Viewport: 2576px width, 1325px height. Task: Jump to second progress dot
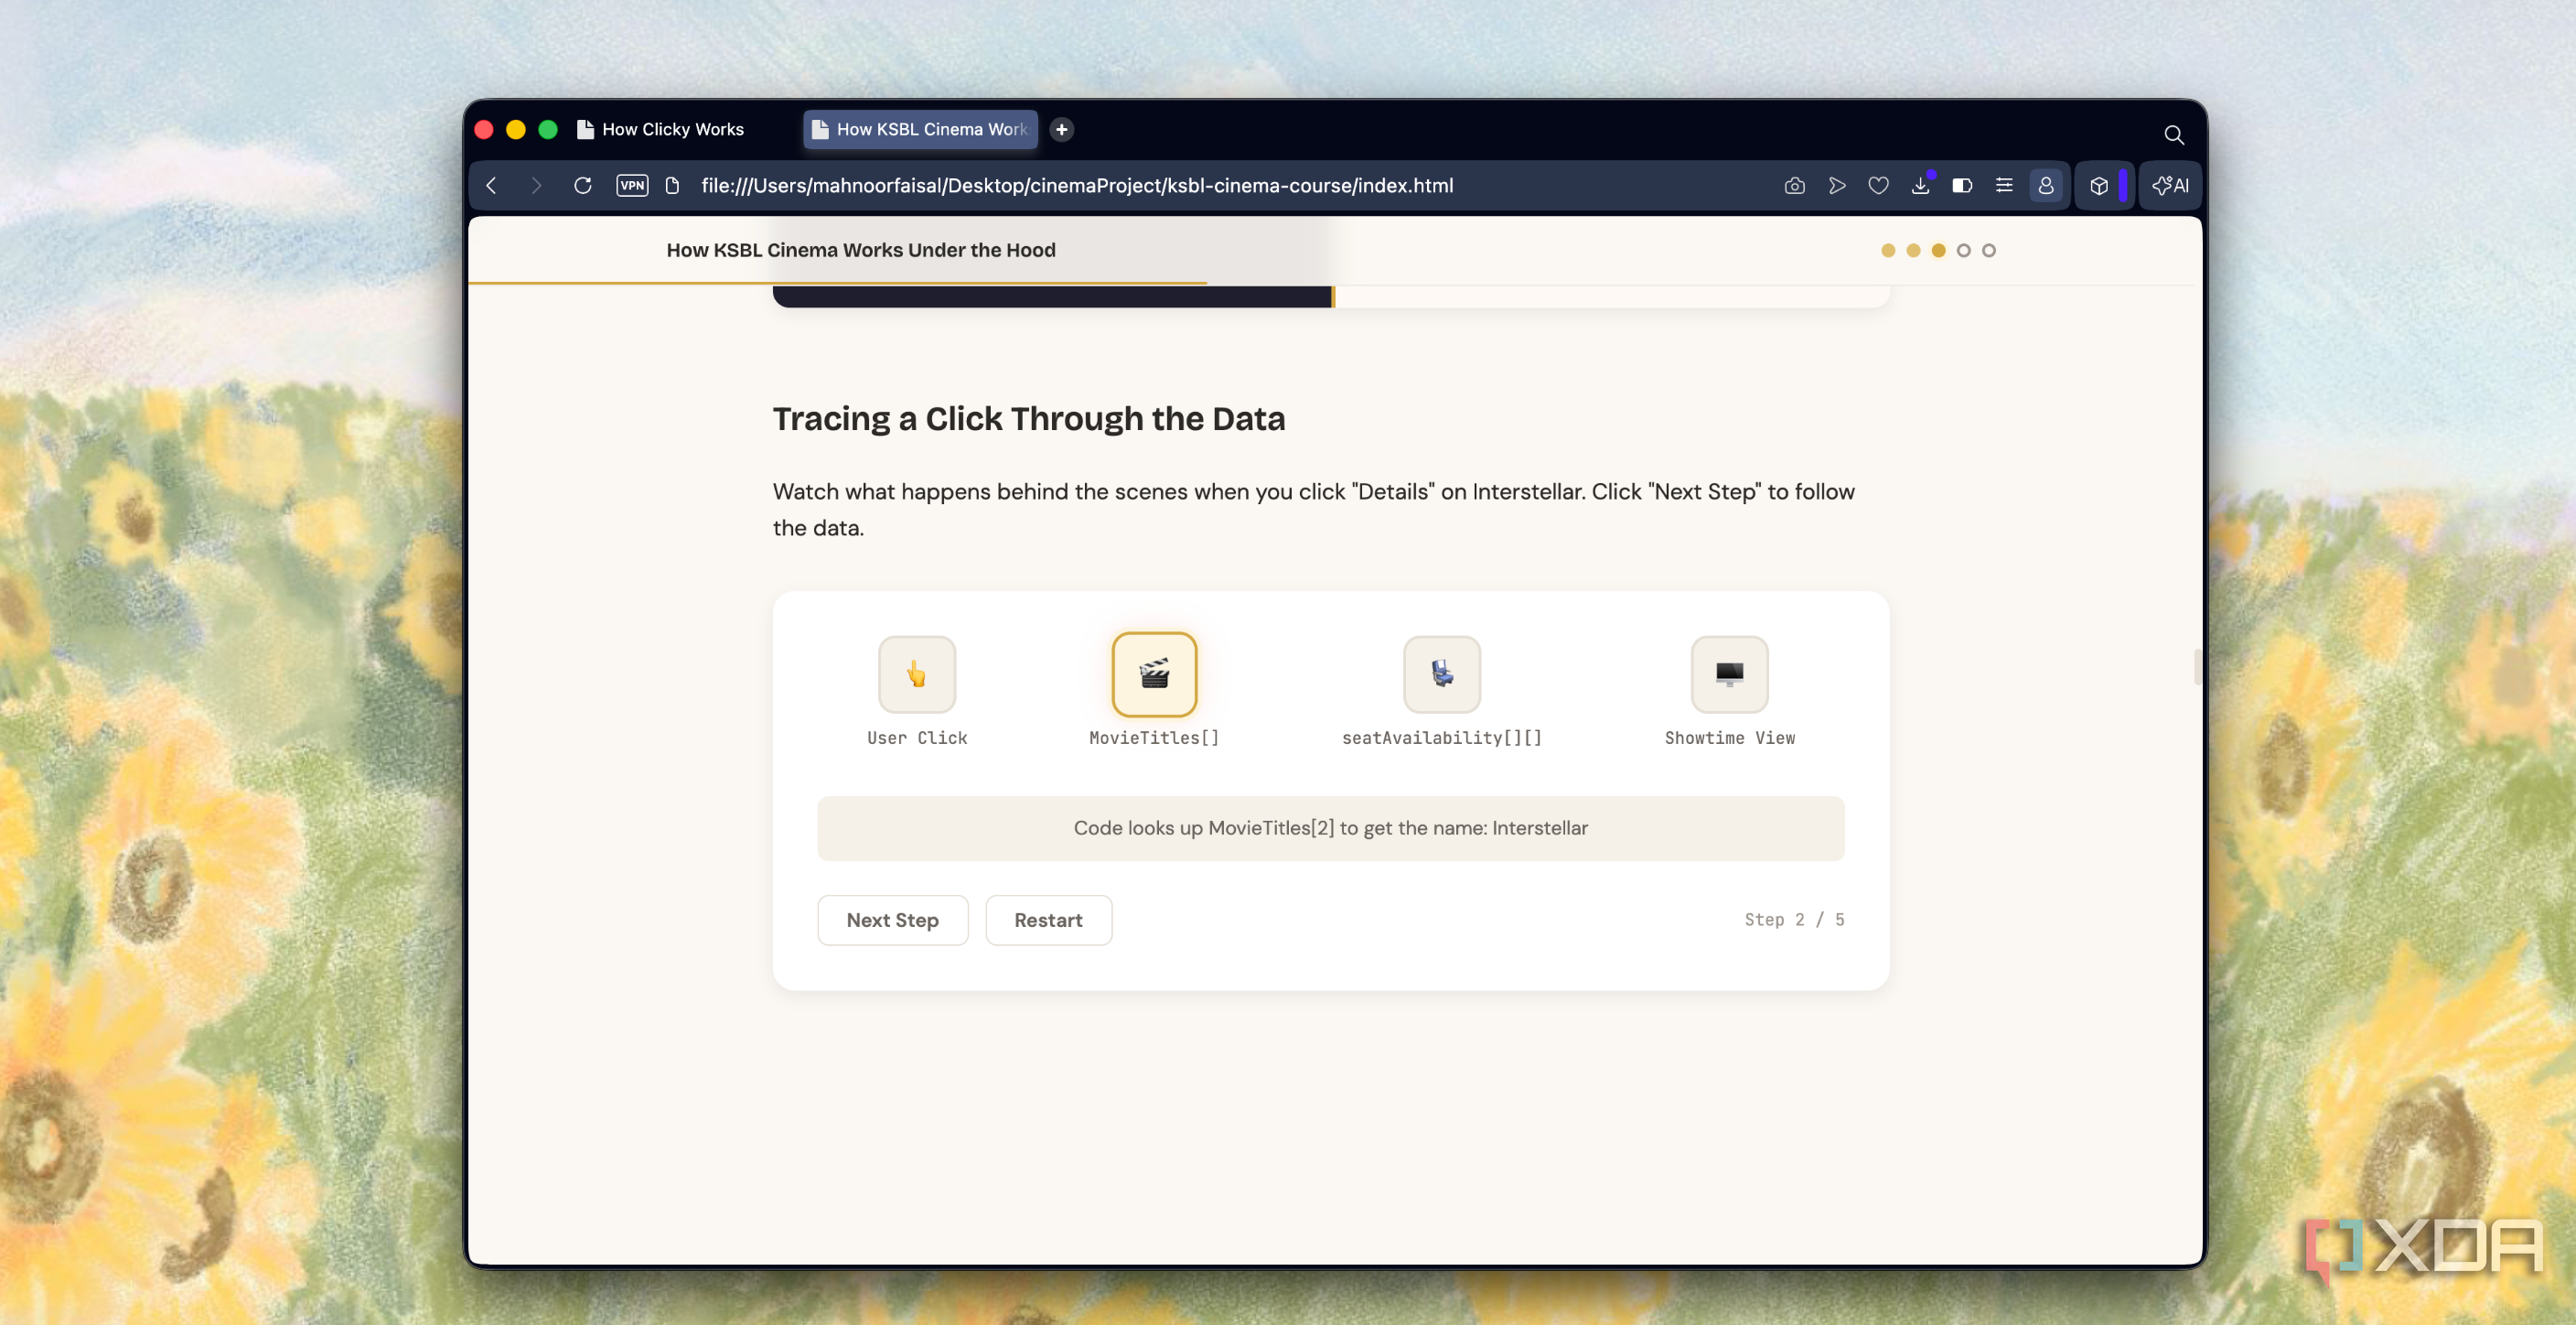click(1913, 250)
